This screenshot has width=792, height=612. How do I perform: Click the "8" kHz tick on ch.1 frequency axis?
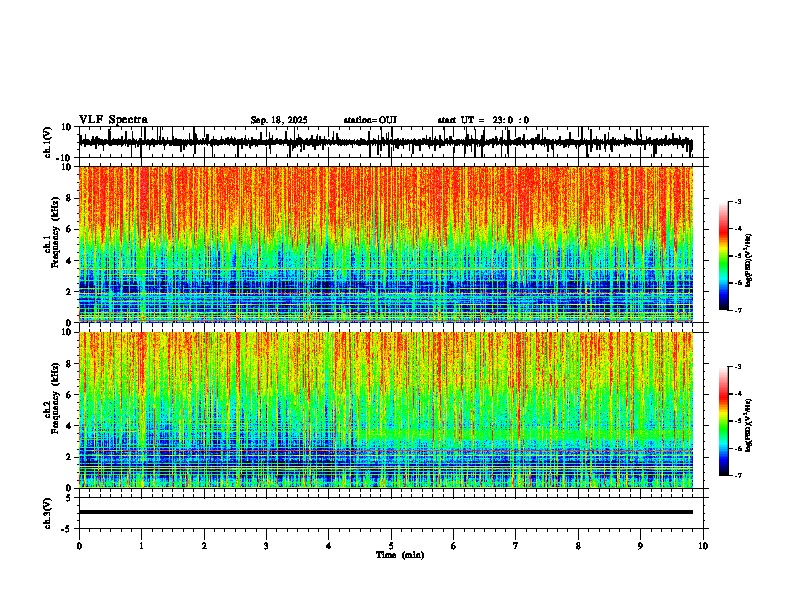71,198
